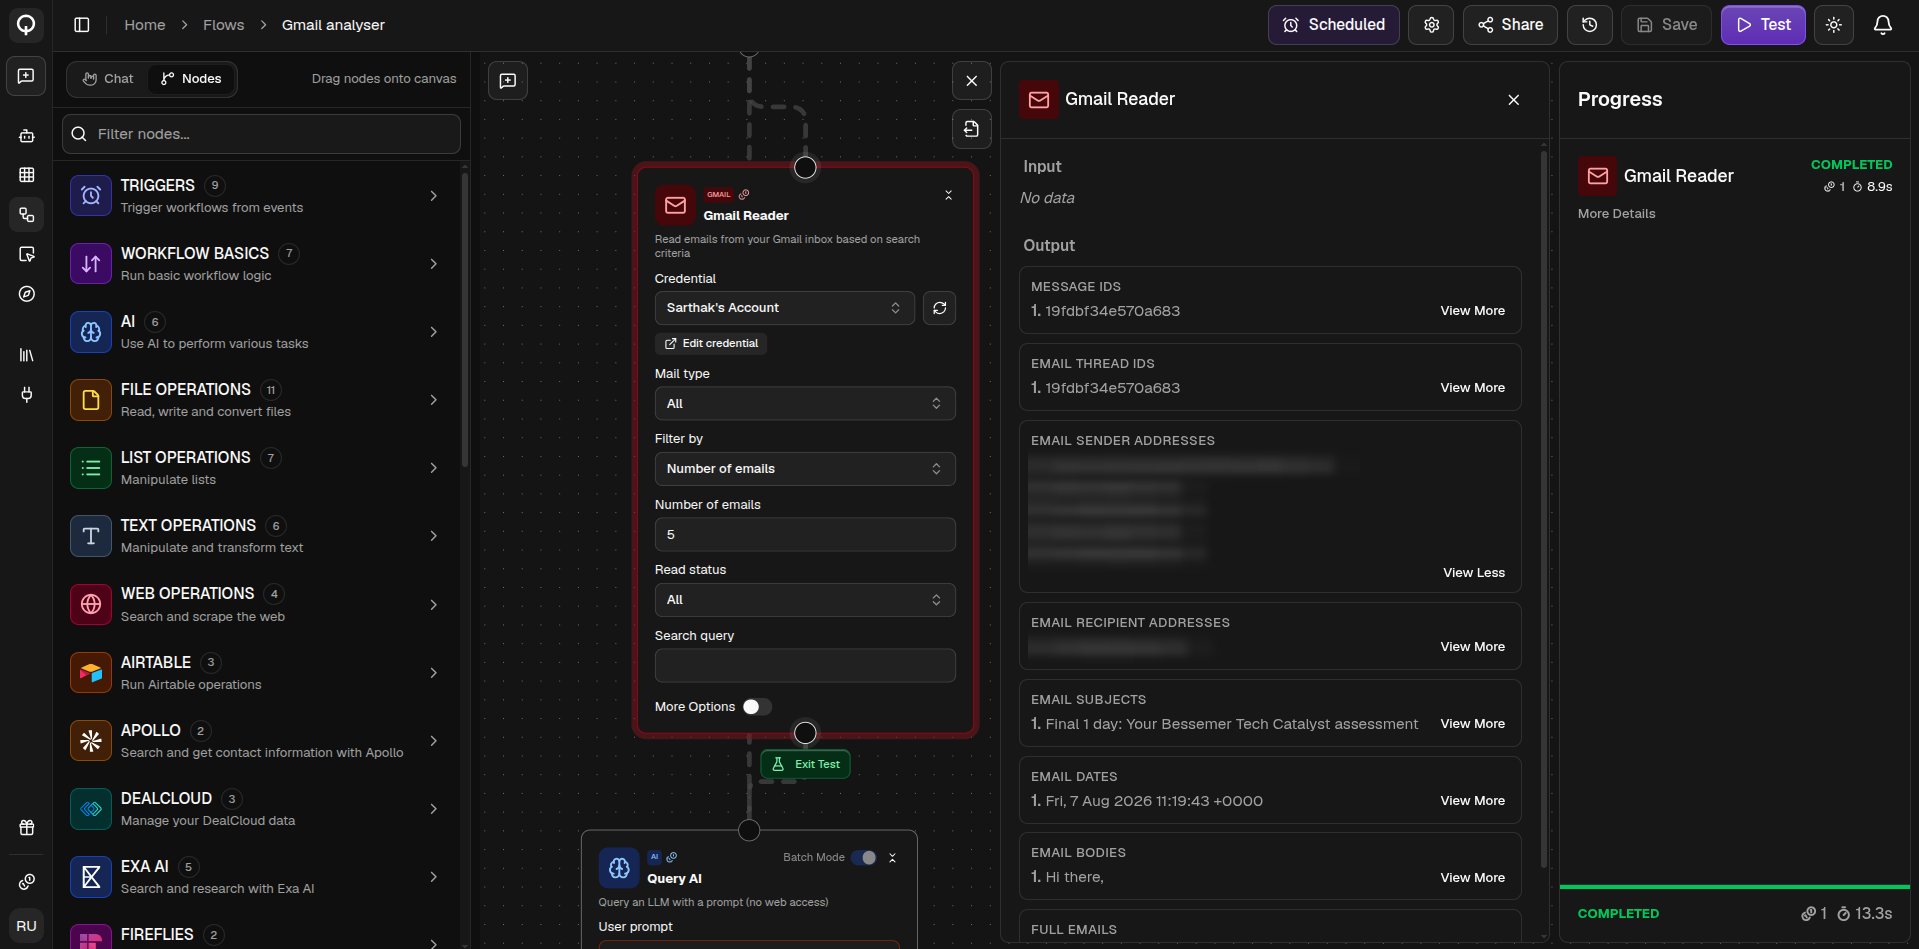The width and height of the screenshot is (1919, 949).
Task: Refresh the credential list
Action: click(939, 308)
